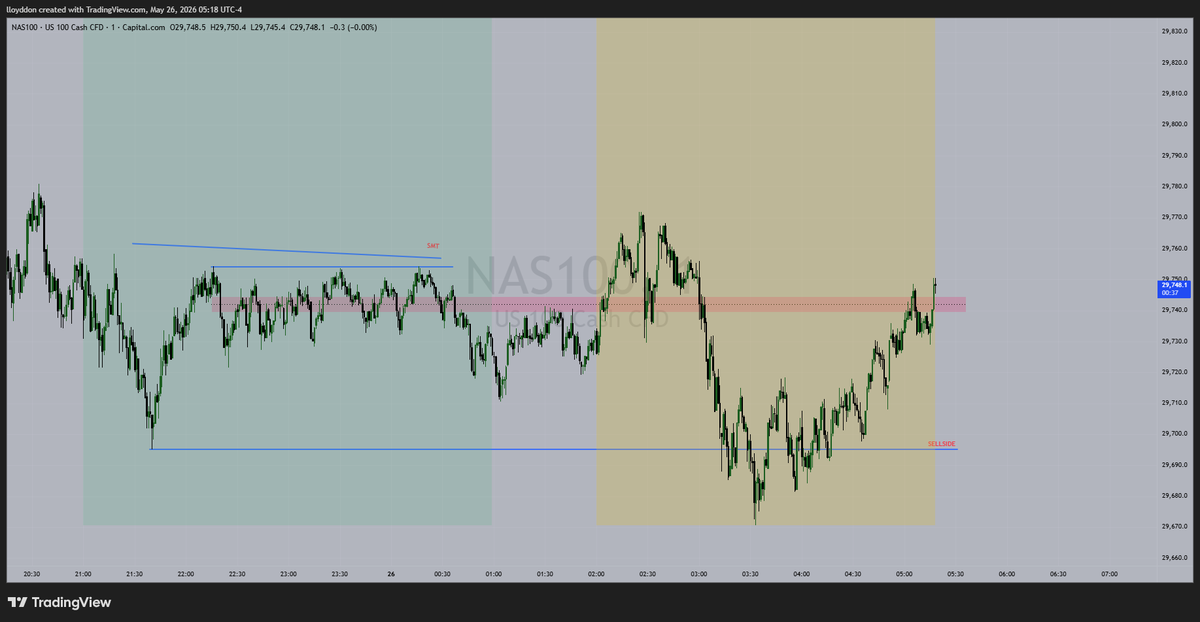Click the 29,820.0 price axis label
Viewport: 1200px width, 622px height.
(x=1173, y=63)
